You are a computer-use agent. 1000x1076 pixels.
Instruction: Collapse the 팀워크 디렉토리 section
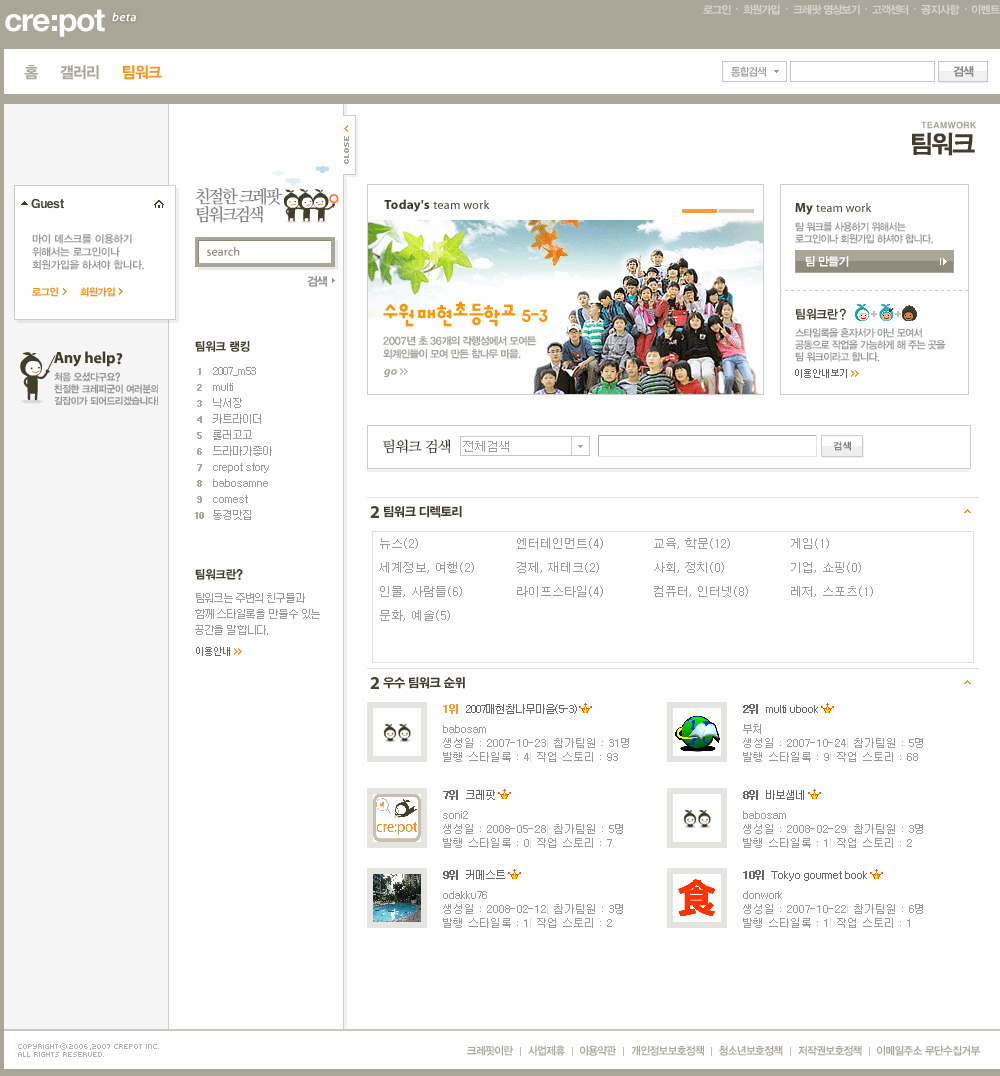click(x=967, y=512)
